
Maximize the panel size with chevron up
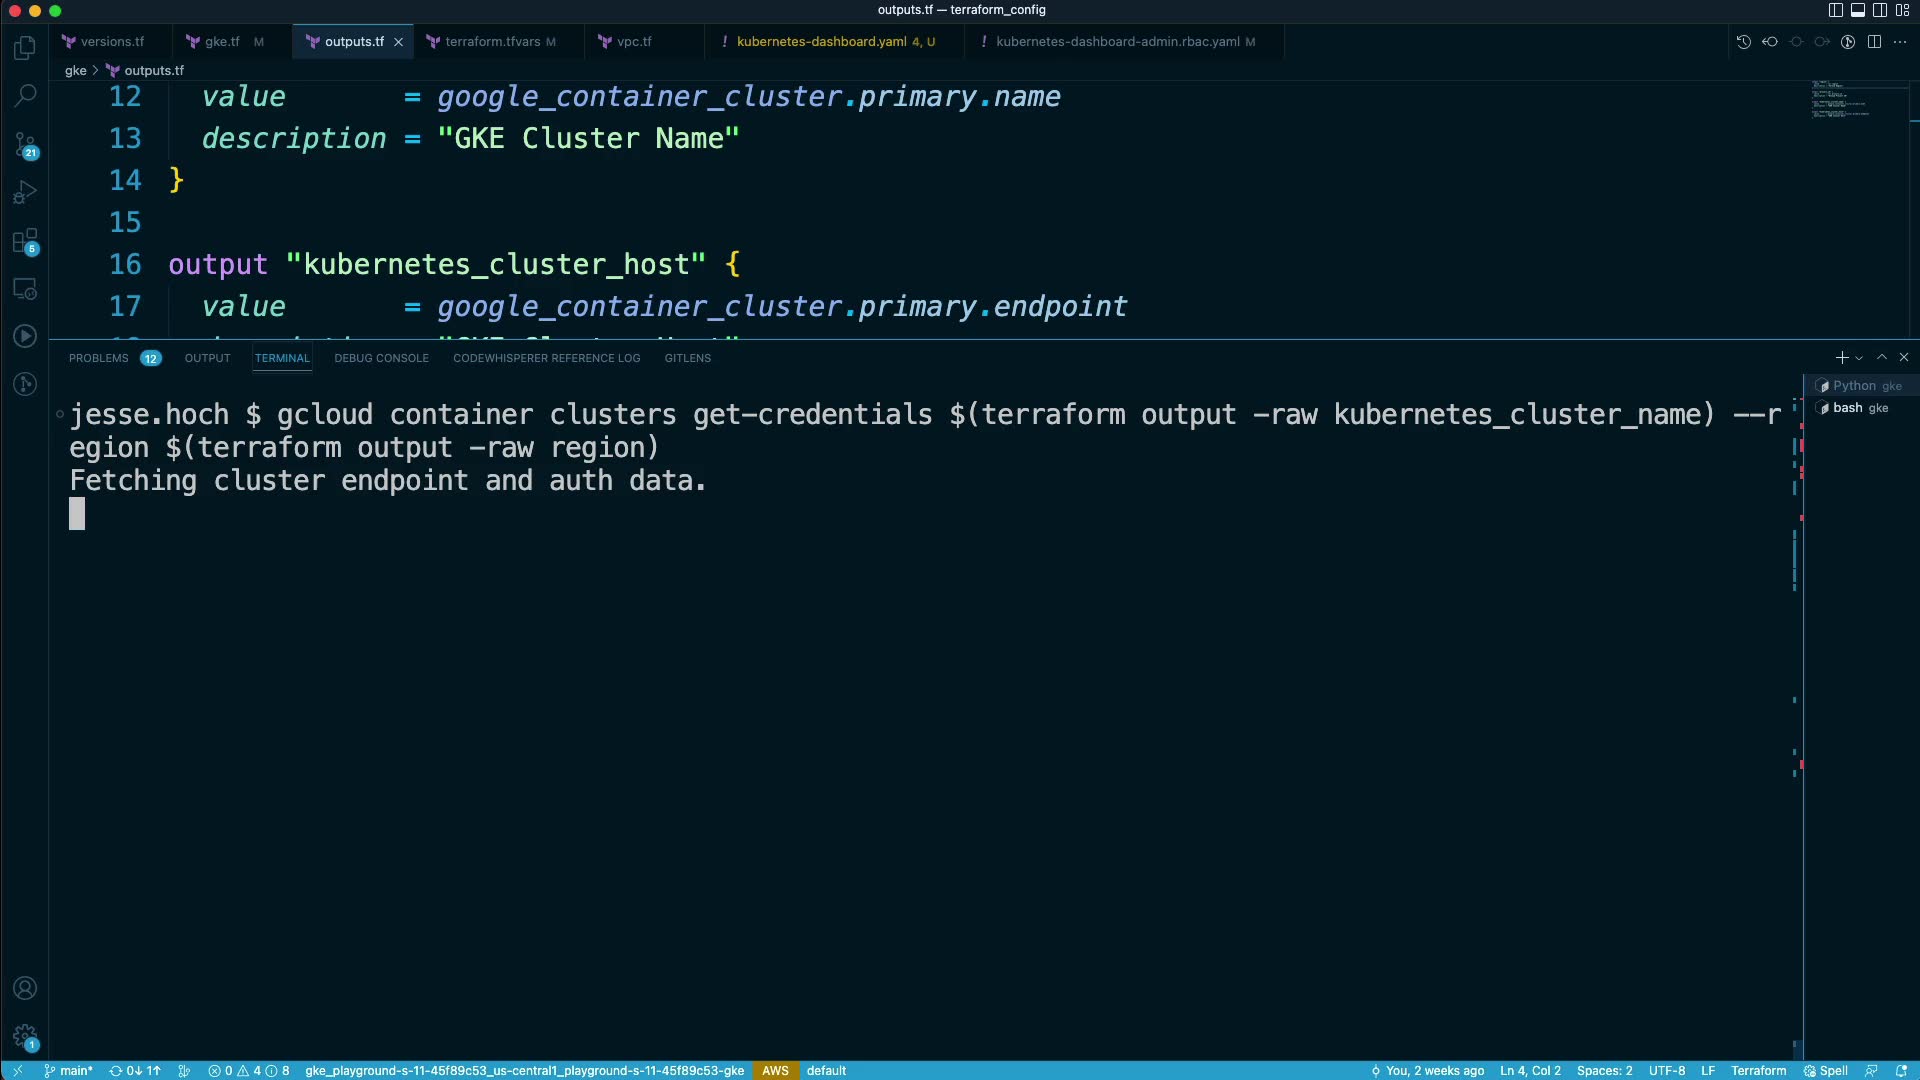[1881, 357]
